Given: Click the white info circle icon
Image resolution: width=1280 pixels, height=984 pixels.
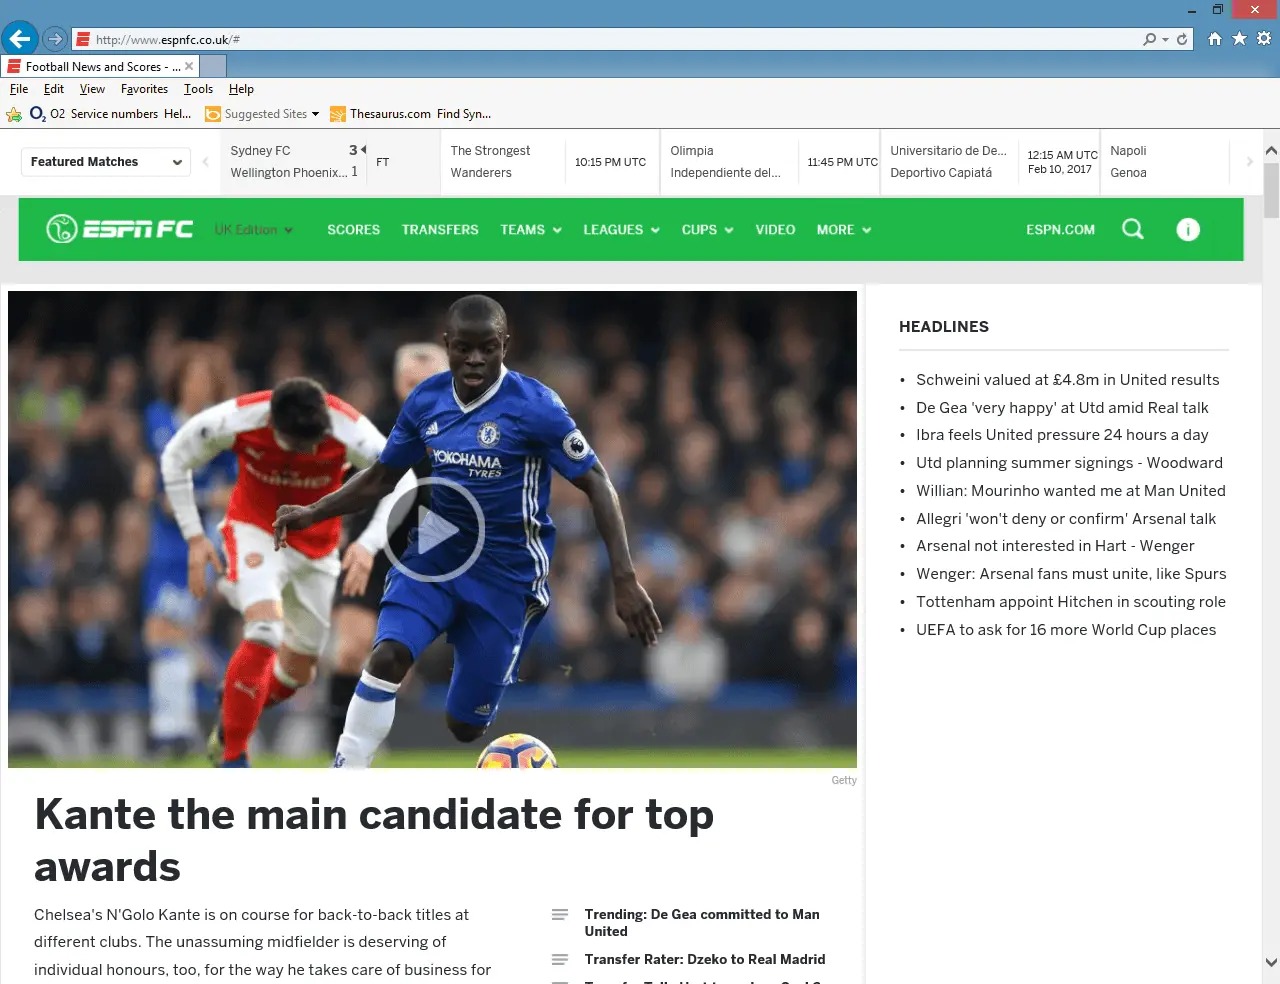Looking at the screenshot, I should click(x=1187, y=230).
